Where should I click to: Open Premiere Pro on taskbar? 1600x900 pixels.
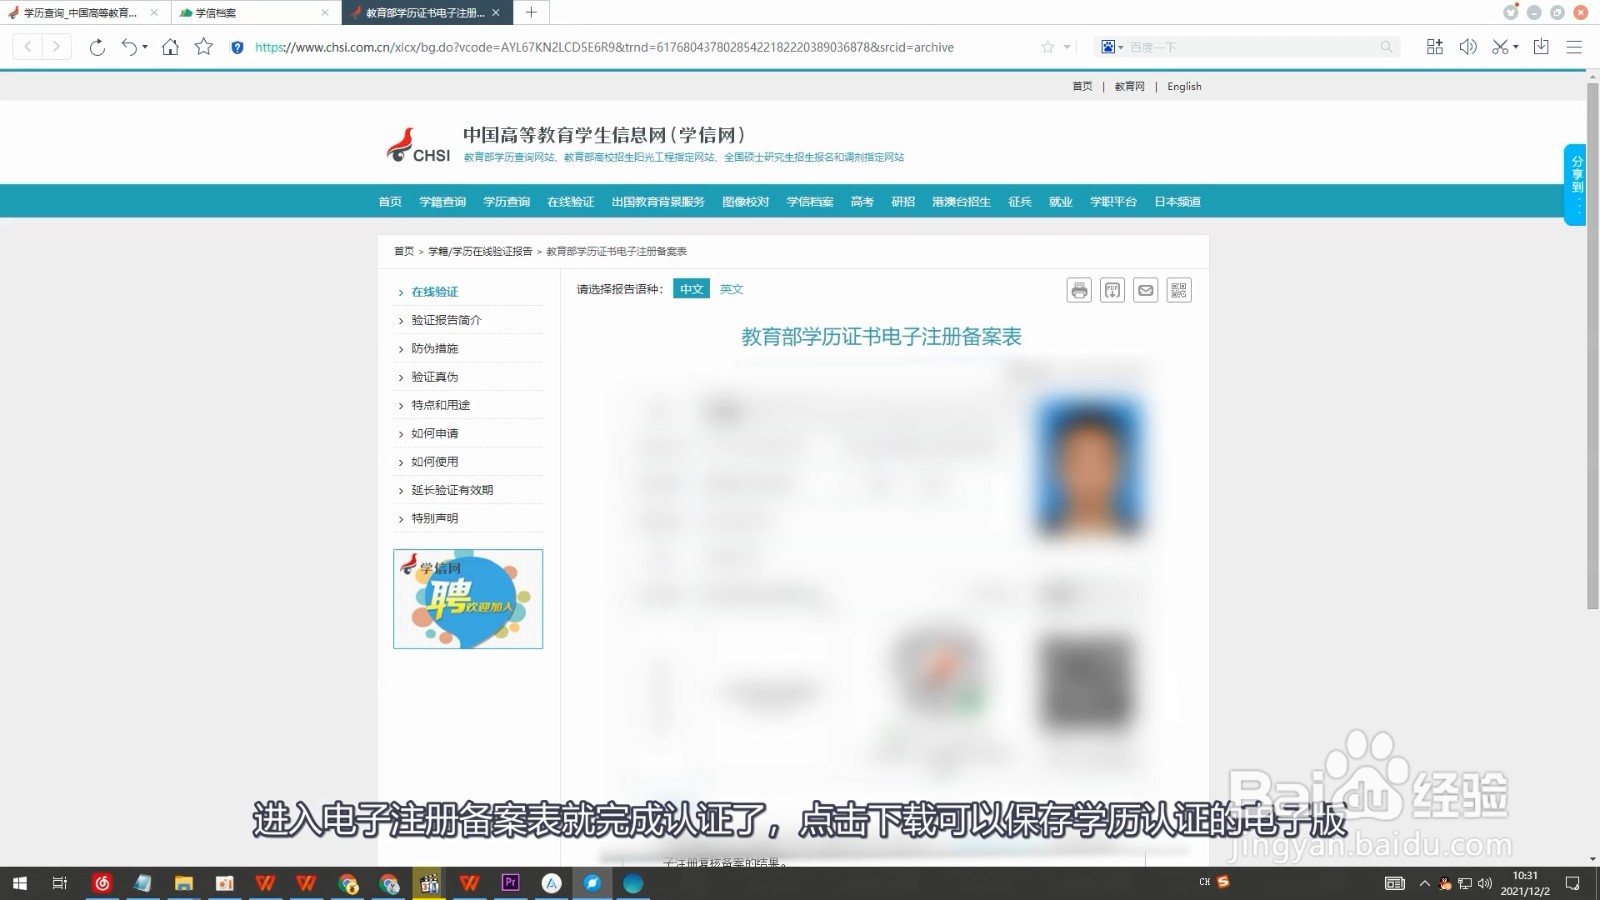[x=511, y=883]
